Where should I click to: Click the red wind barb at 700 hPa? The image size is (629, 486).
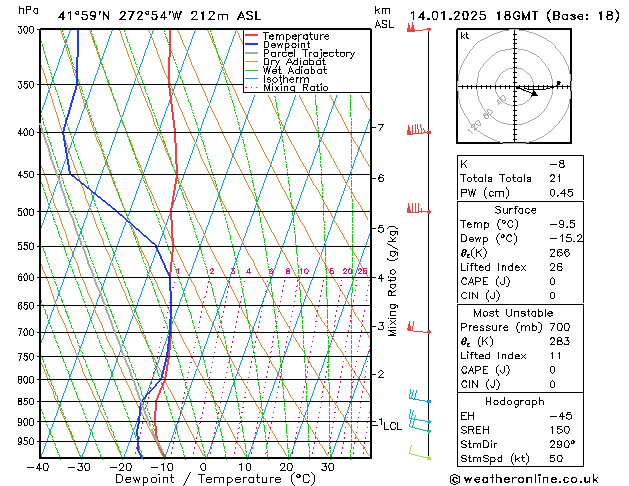(419, 327)
